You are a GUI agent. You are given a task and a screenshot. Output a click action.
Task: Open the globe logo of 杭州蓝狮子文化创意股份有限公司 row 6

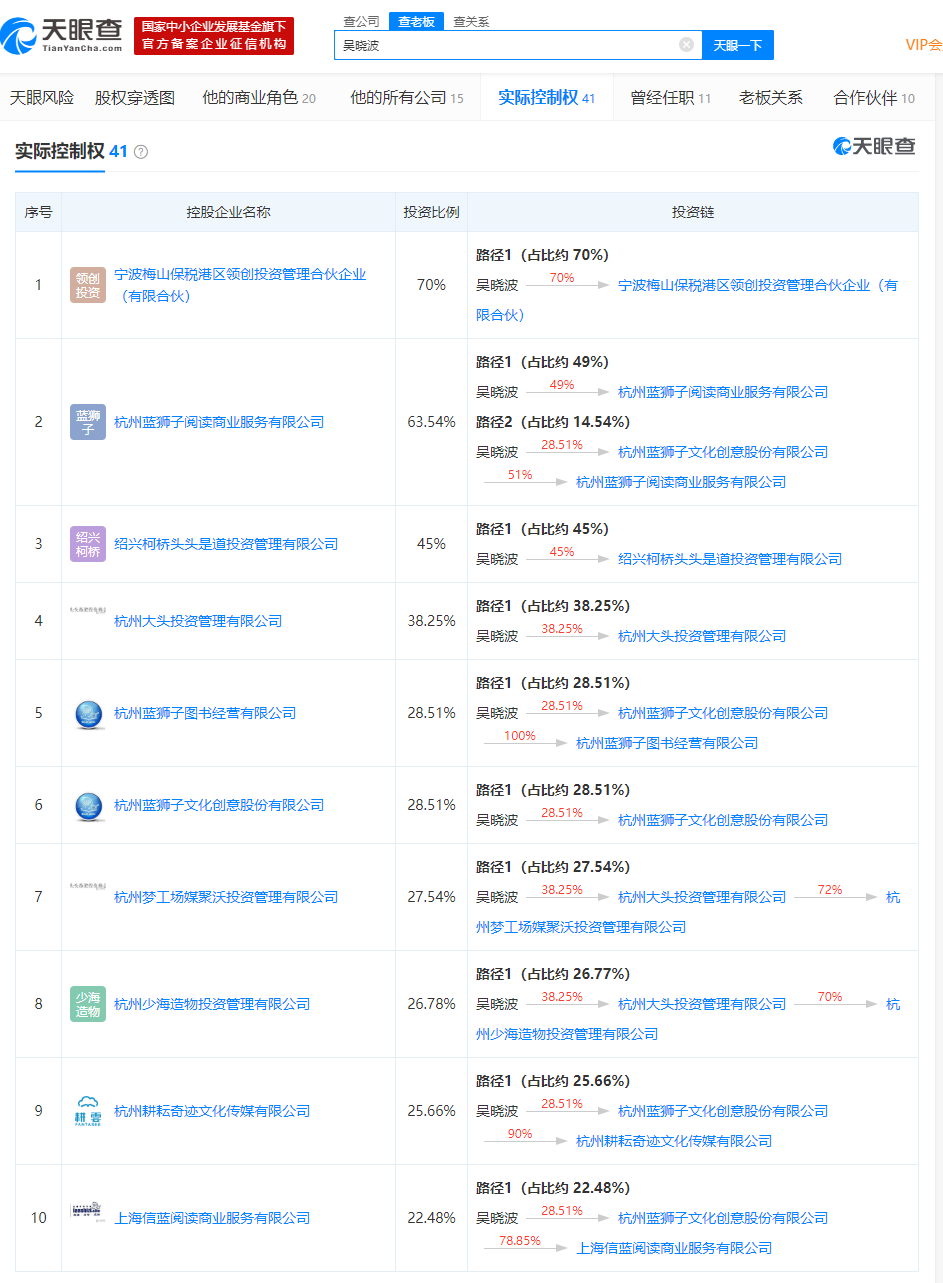[x=88, y=805]
